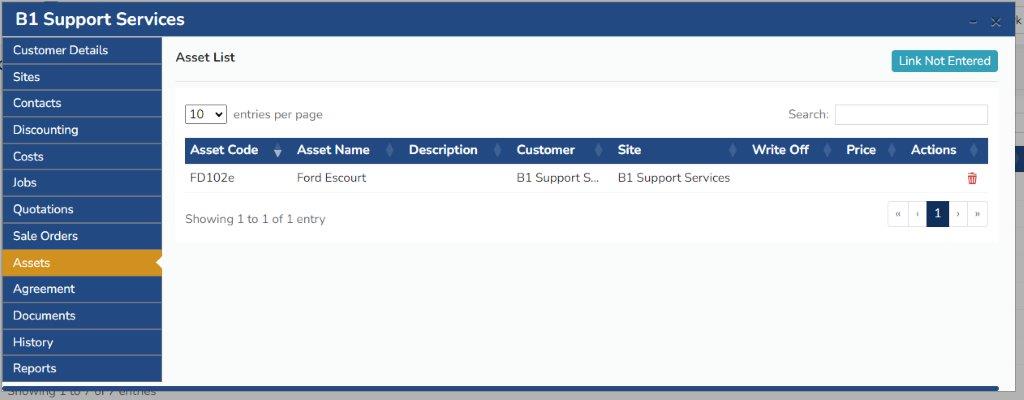Focus the Search input field
The image size is (1024, 400).
(x=911, y=114)
